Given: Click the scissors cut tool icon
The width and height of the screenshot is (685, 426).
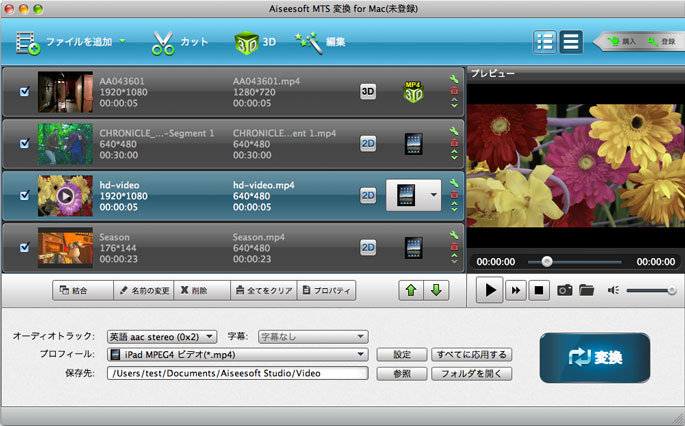Looking at the screenshot, I should coord(165,43).
